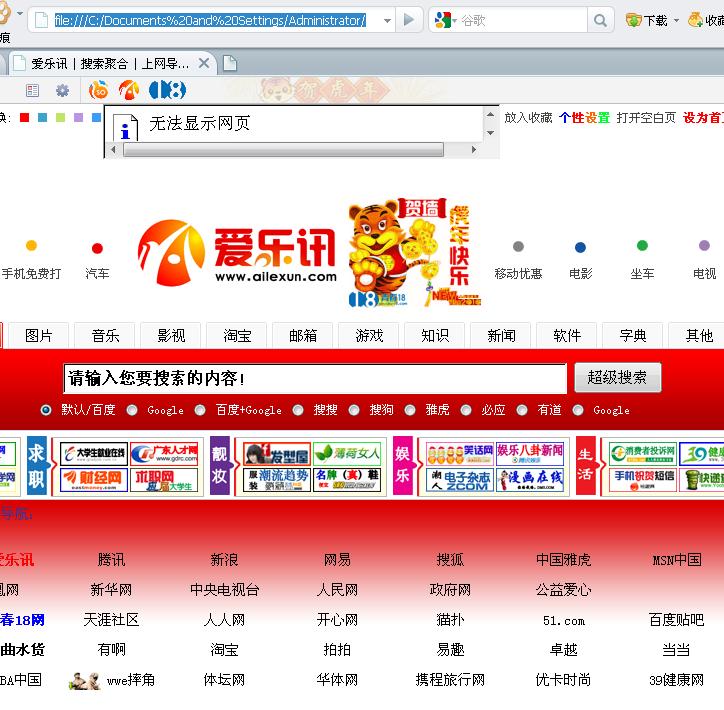The height and width of the screenshot is (710, 724).
Task: Switch to the 爱乐讯 搜索聚合 tab
Action: click(x=109, y=63)
